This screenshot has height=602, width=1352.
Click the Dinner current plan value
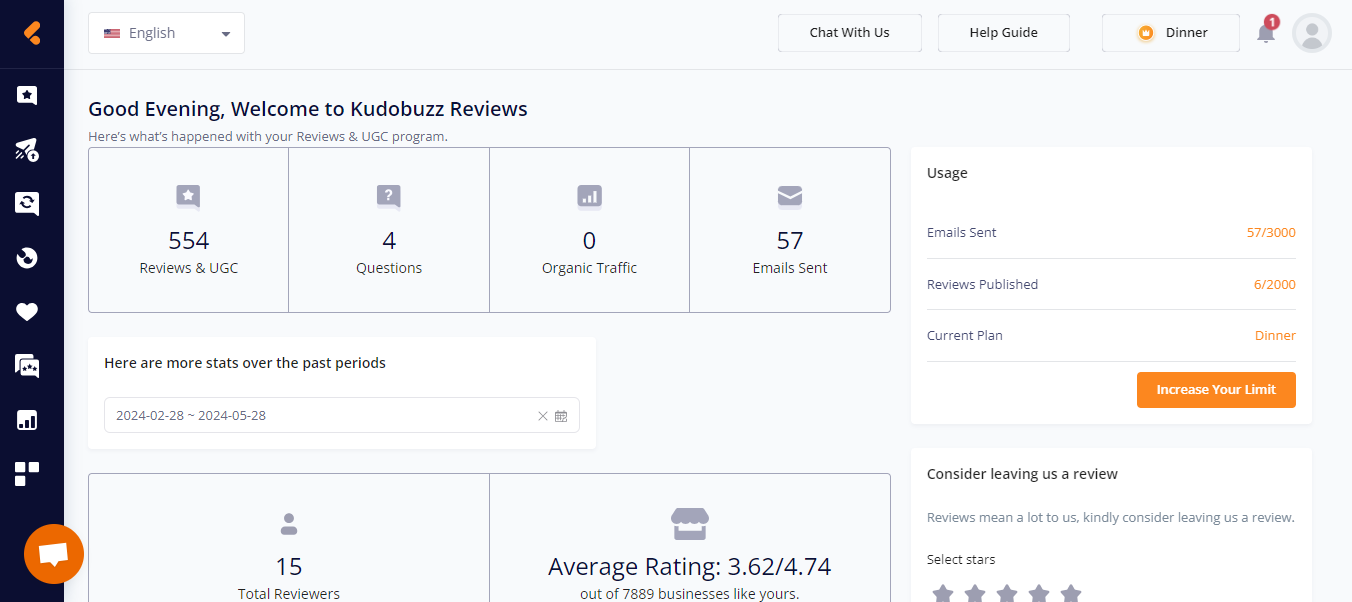point(1275,336)
